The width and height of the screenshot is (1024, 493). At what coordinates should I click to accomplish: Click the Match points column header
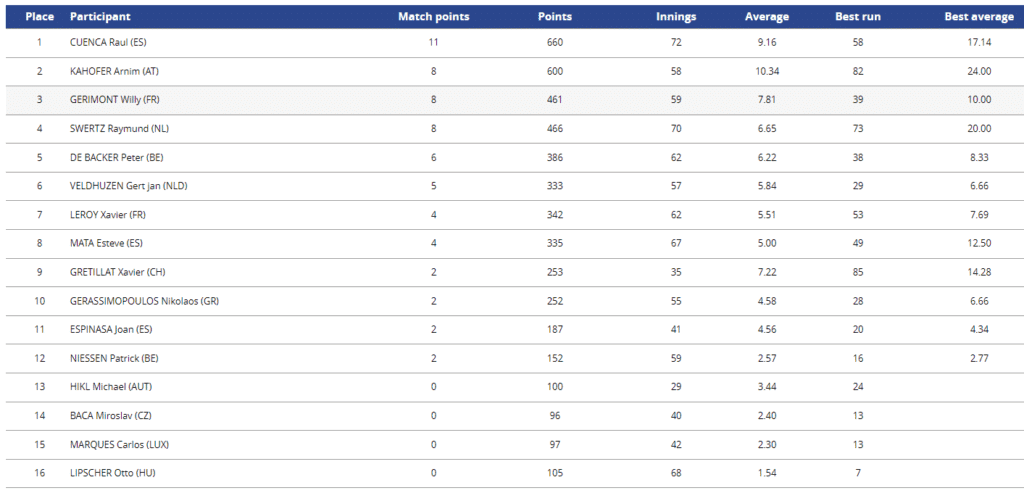click(x=434, y=17)
